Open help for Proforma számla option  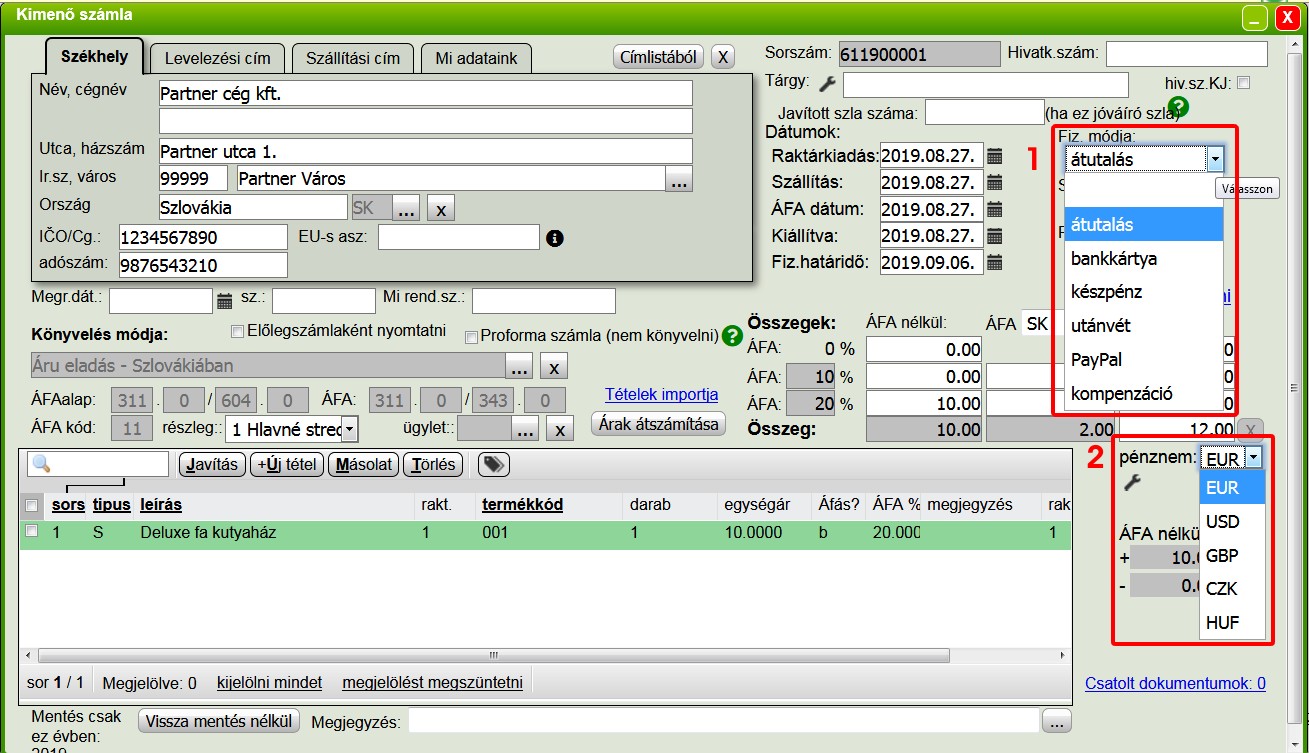click(733, 335)
